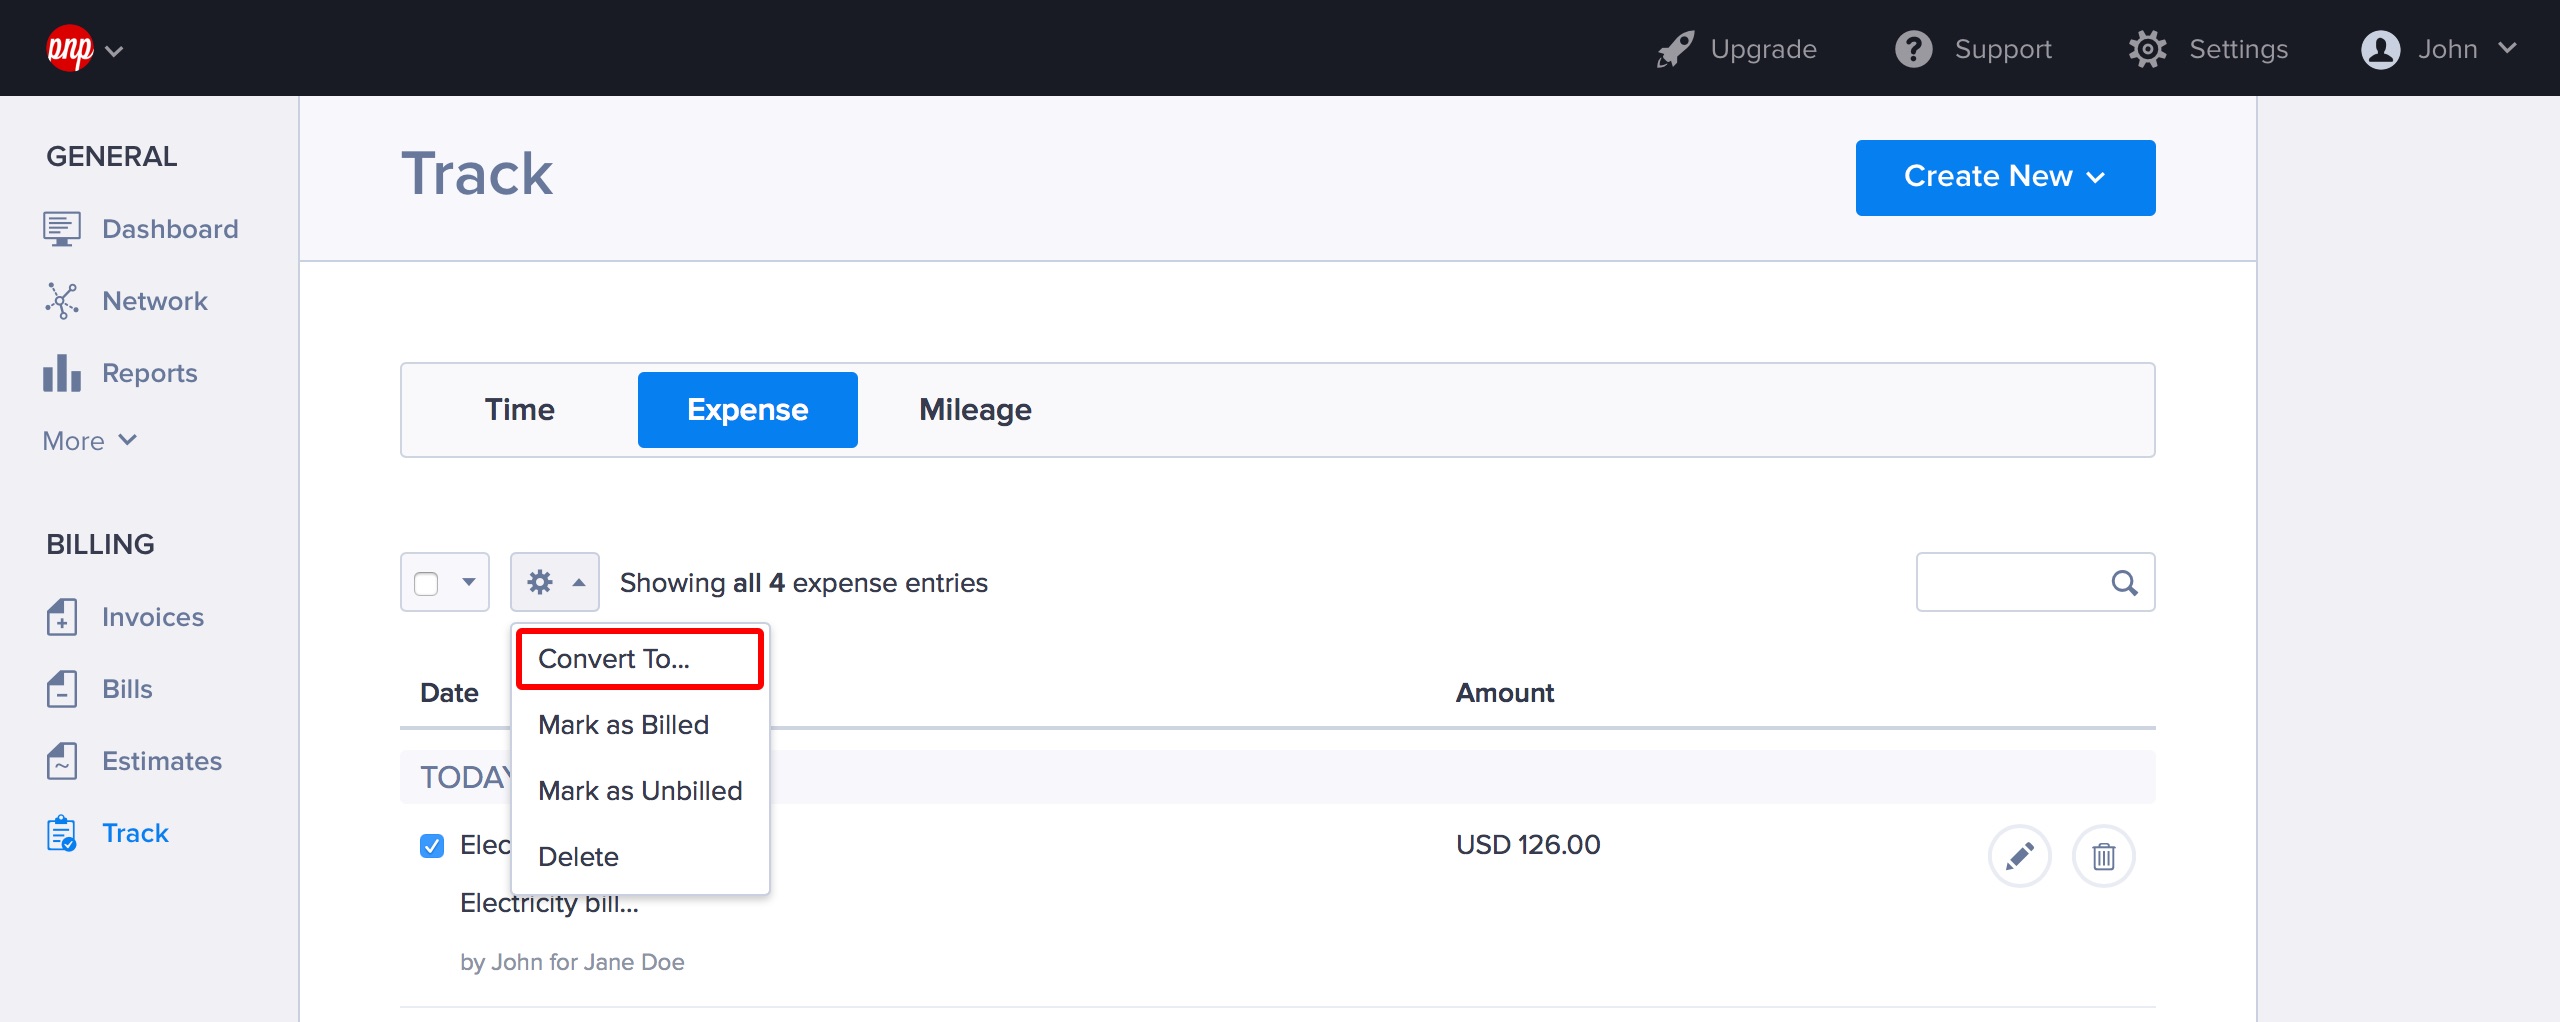
Task: Switch to the Mileage tab
Action: (x=975, y=410)
